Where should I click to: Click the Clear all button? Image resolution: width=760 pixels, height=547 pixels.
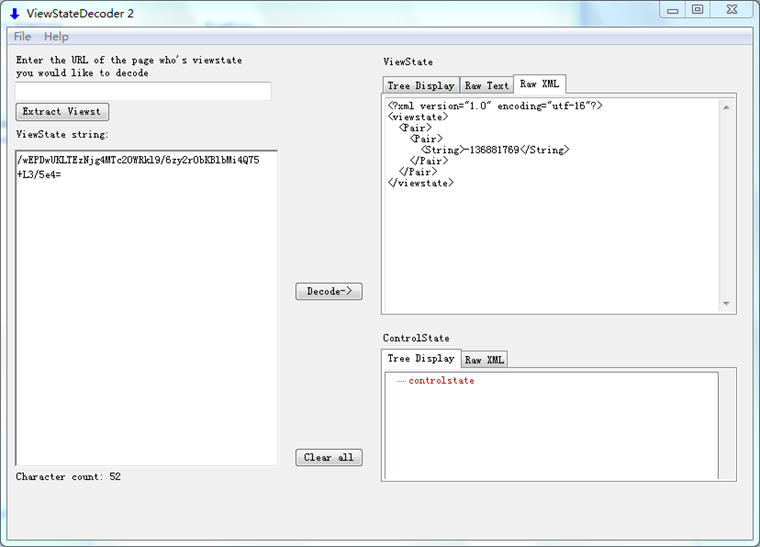pos(329,457)
